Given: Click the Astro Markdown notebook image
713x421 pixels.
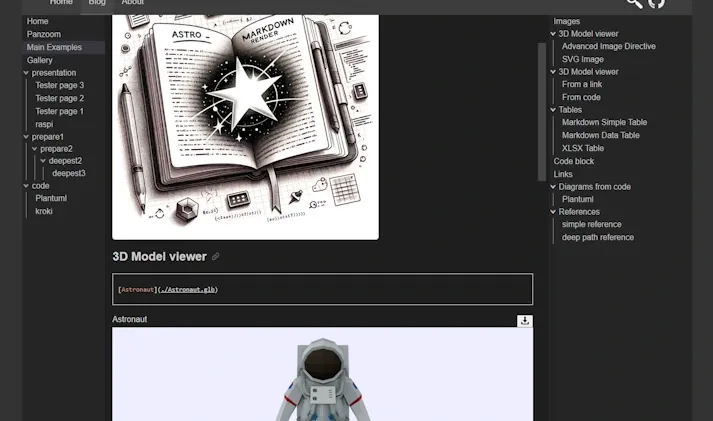Looking at the screenshot, I should [245, 125].
